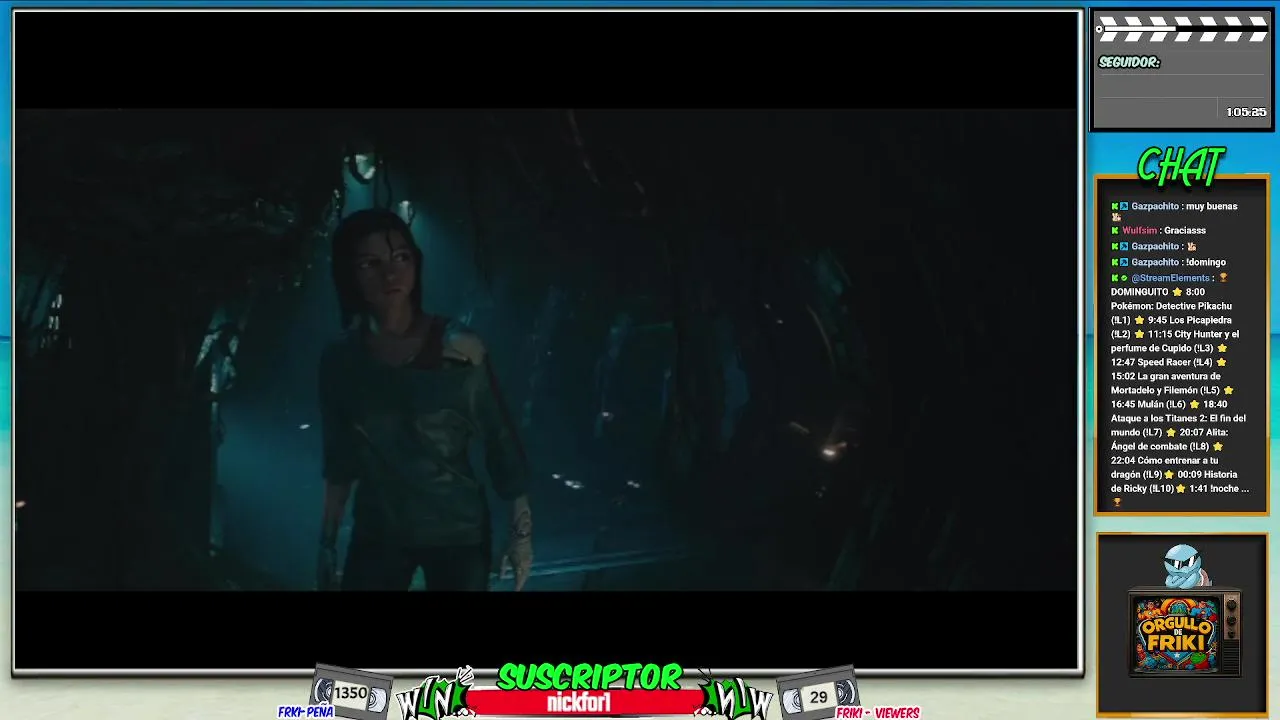
Task: Click the green CHAT heading
Action: 1181,167
